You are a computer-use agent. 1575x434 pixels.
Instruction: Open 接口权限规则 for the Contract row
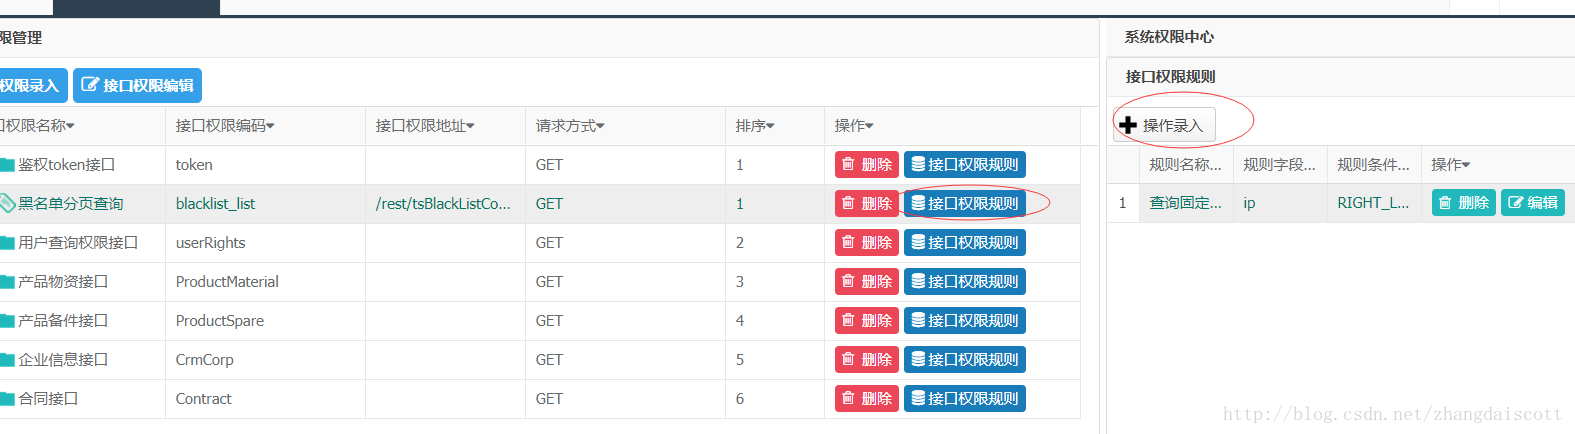pos(965,399)
